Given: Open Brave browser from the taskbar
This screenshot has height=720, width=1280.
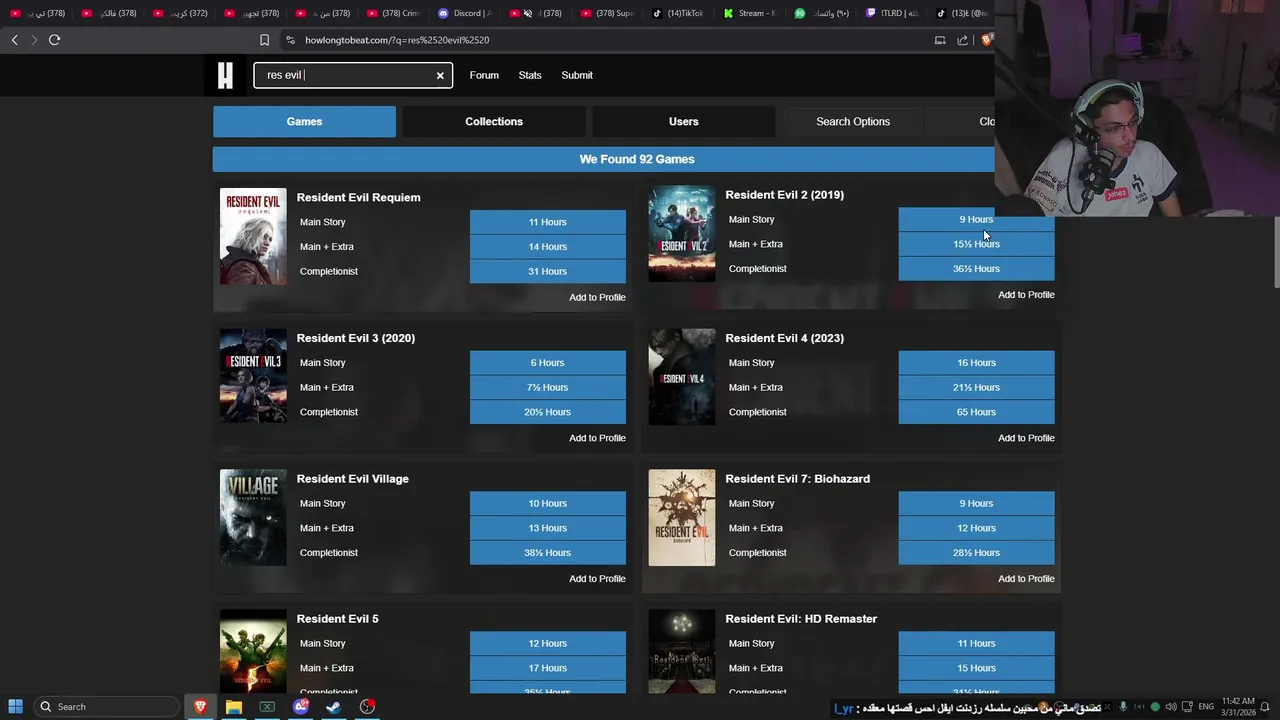Looking at the screenshot, I should 200,707.
